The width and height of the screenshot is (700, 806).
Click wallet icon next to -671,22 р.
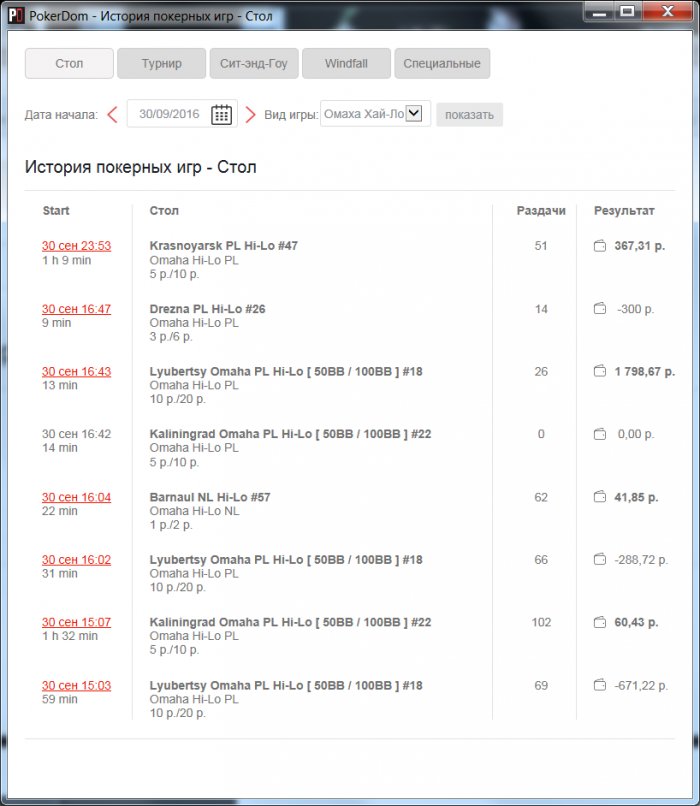[600, 685]
